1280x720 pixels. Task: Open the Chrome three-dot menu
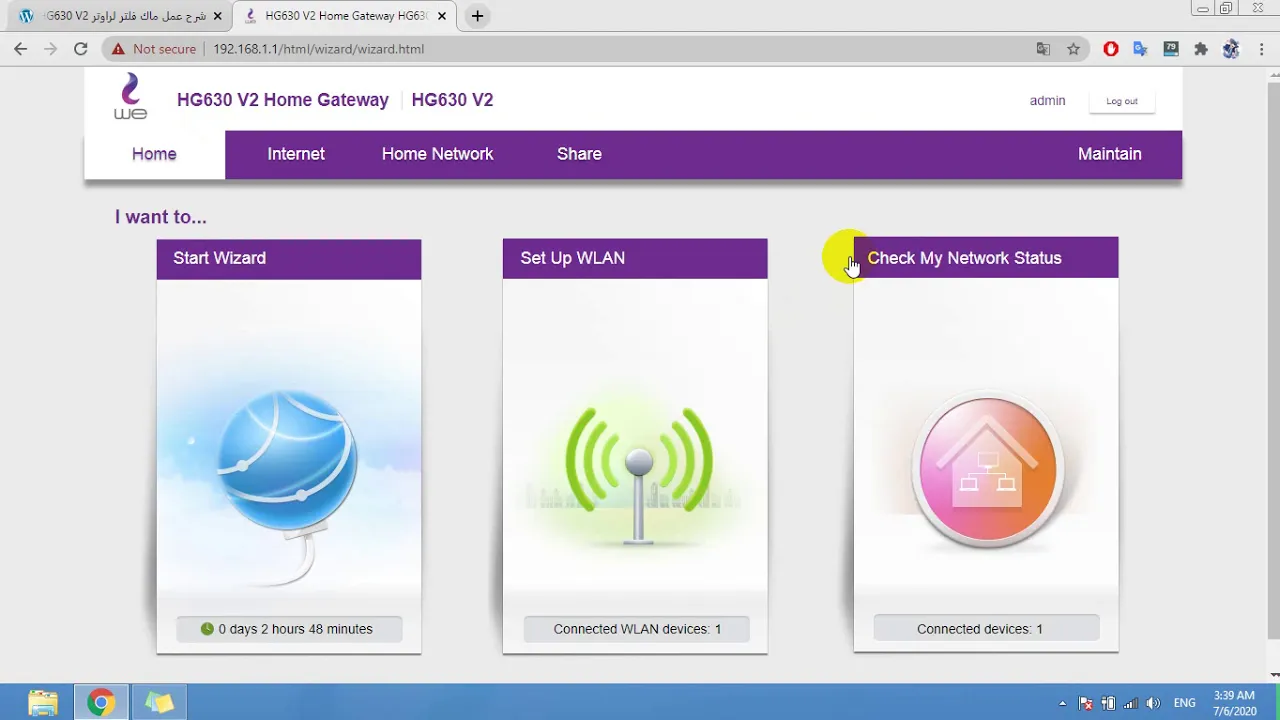click(1262, 49)
